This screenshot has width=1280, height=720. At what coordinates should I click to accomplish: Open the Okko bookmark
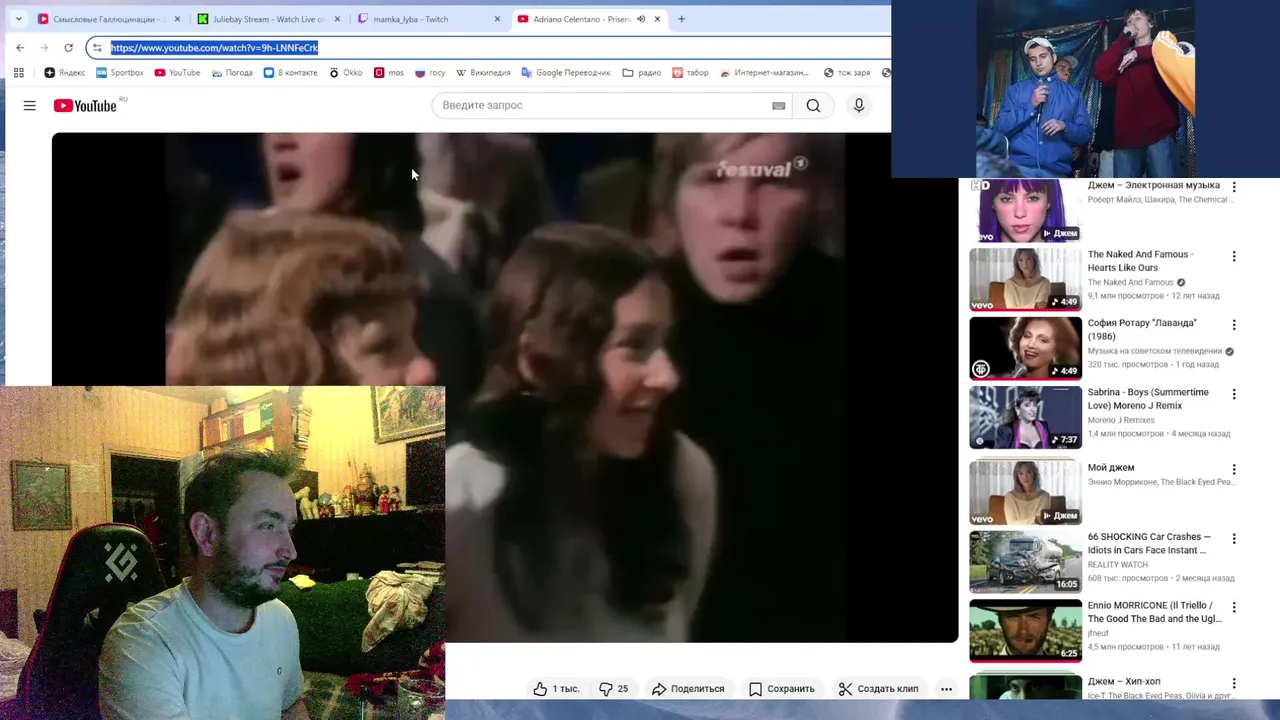[346, 72]
